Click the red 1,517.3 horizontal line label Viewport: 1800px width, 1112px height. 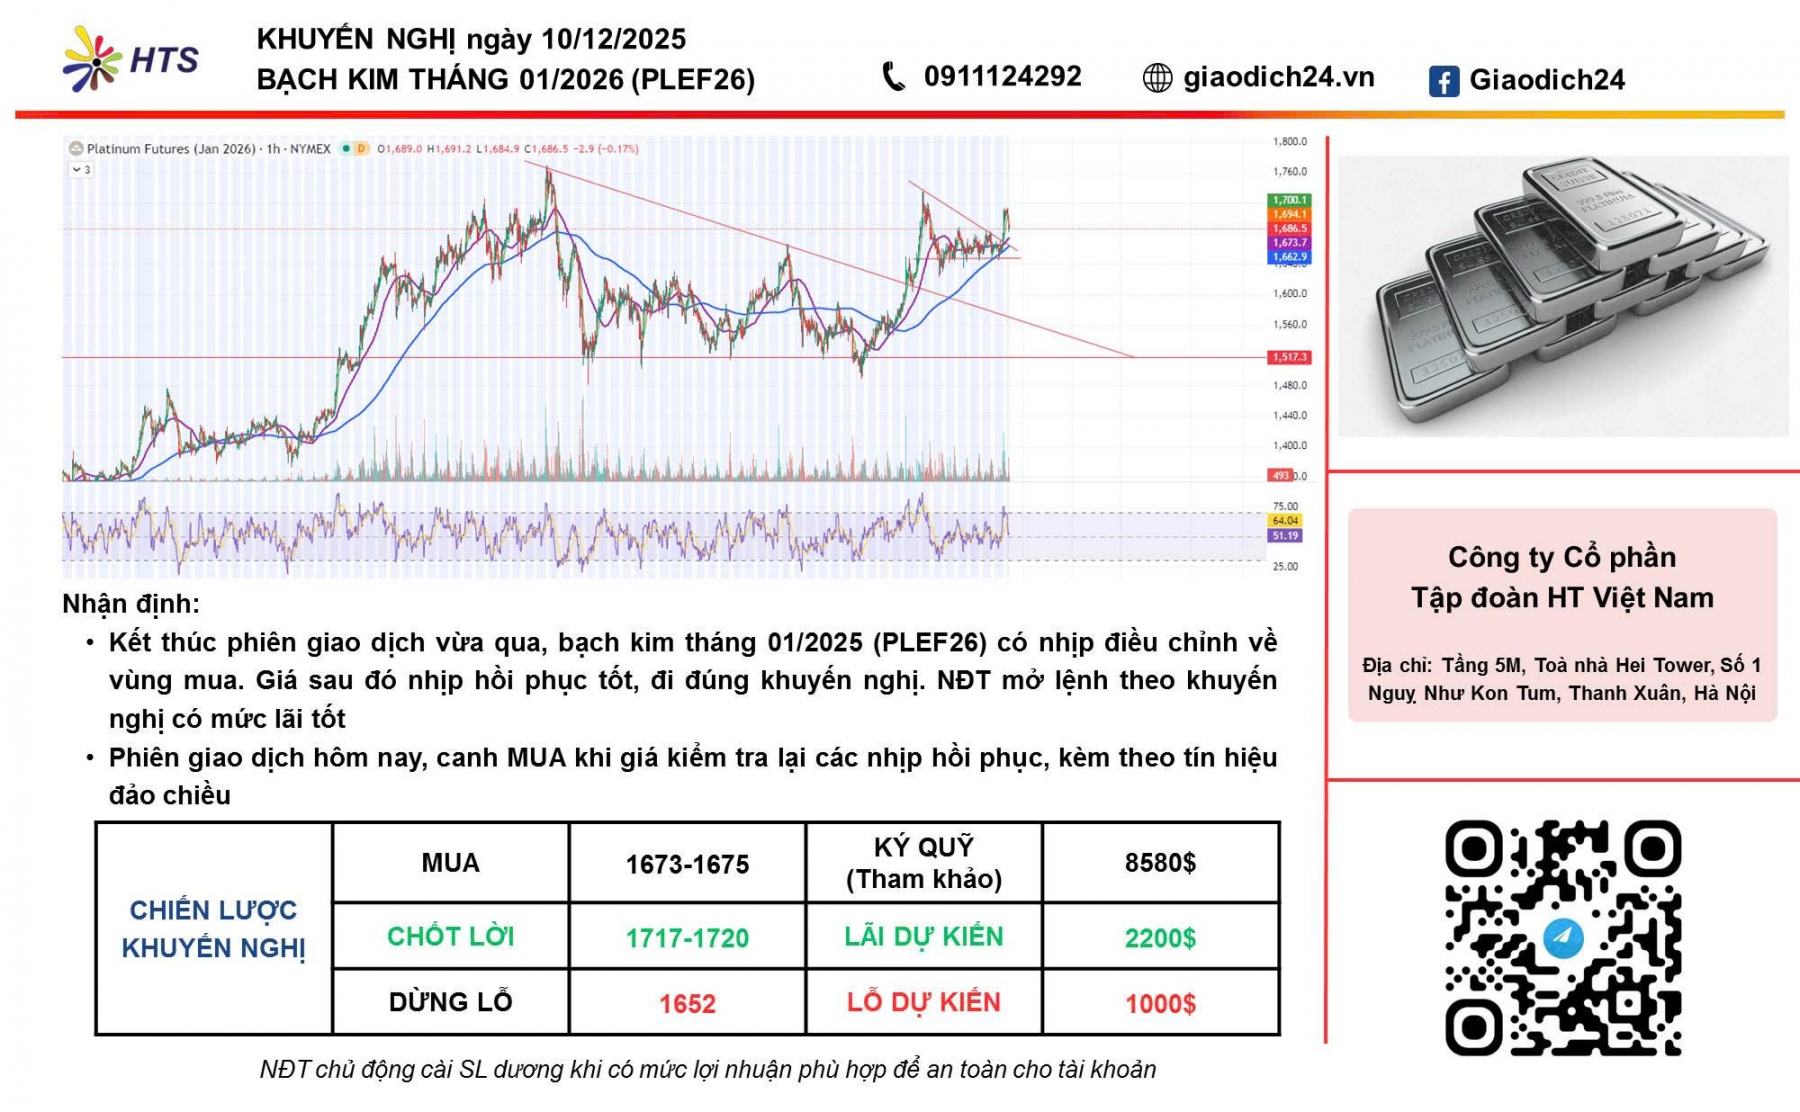(1288, 357)
